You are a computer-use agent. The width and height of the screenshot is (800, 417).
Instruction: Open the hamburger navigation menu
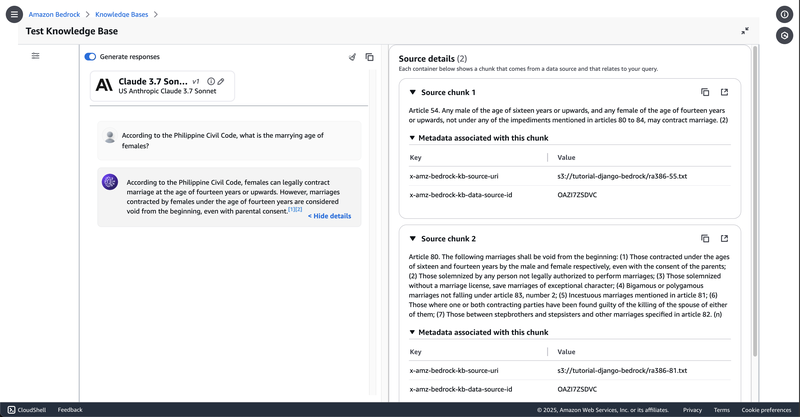[x=14, y=14]
